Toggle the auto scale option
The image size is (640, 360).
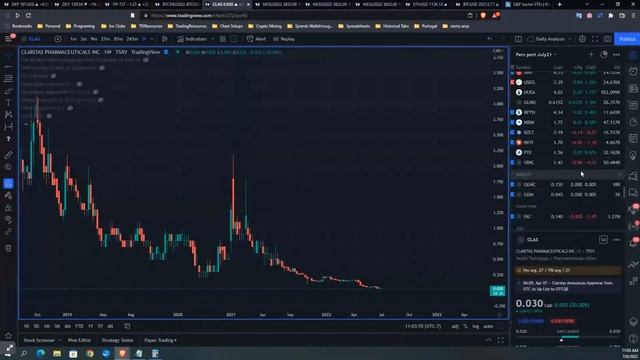[488, 326]
